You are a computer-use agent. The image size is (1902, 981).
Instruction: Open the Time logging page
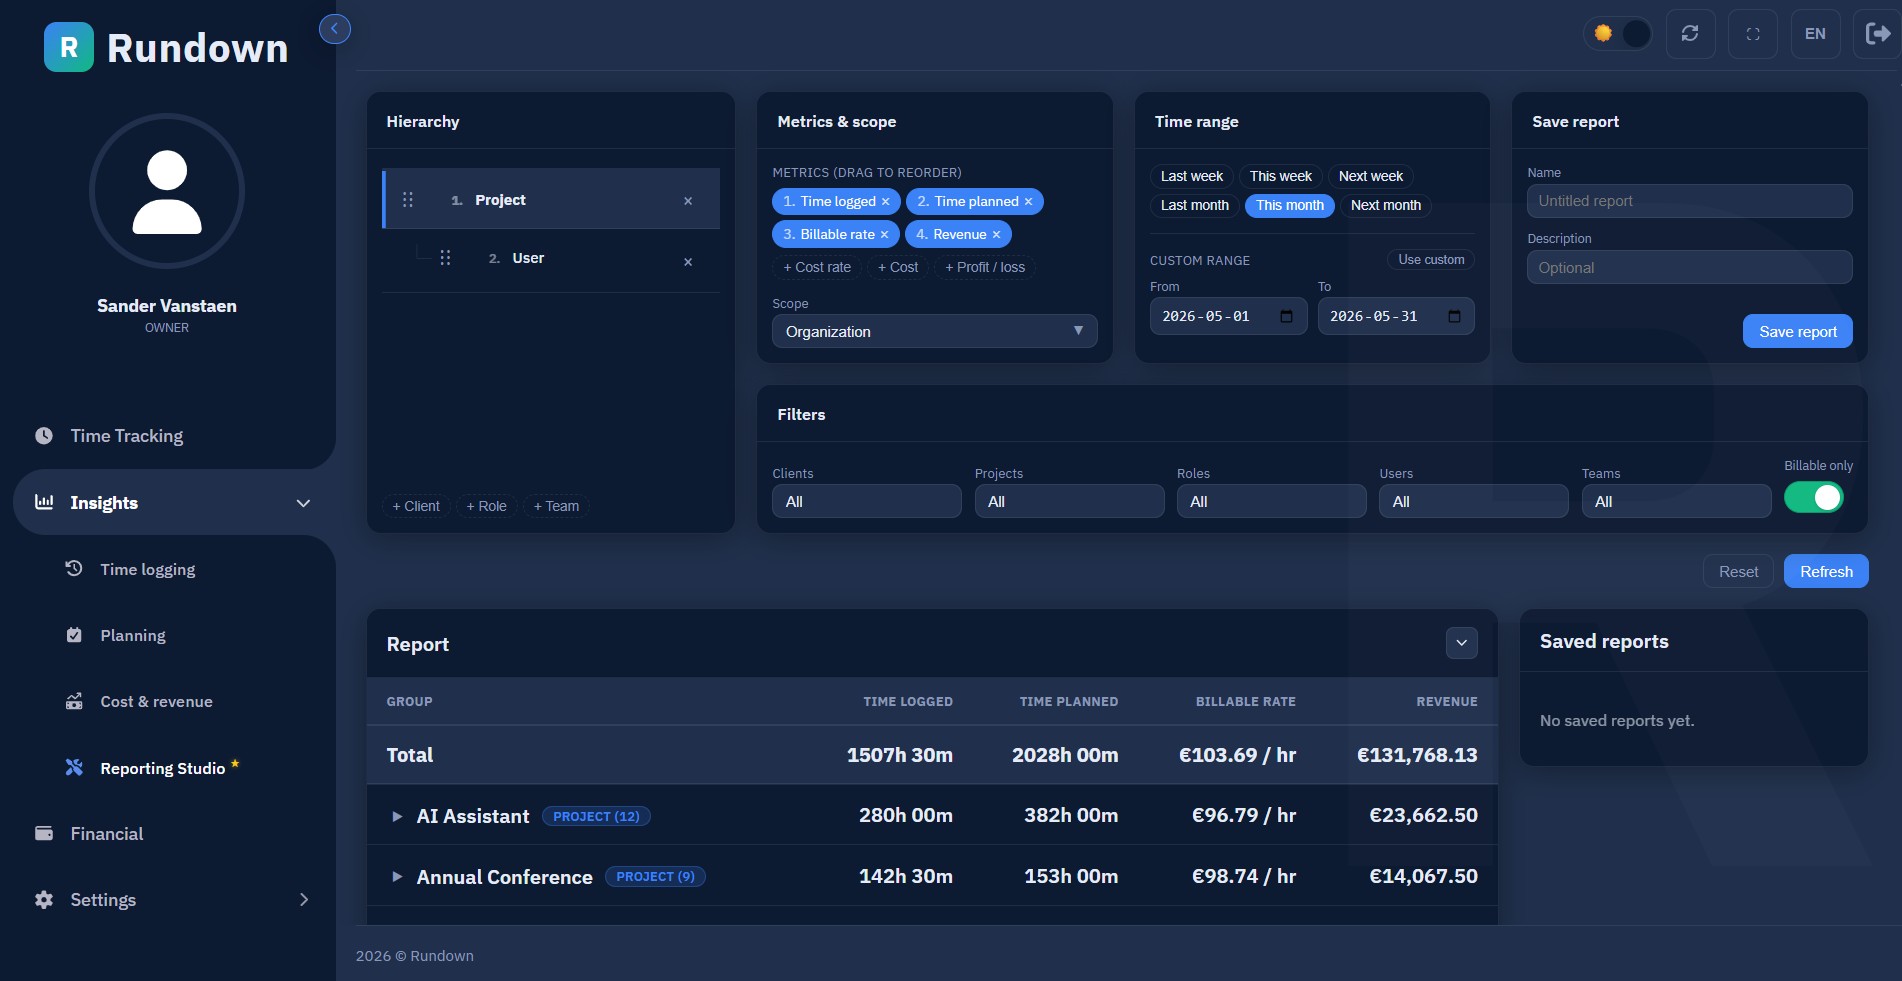(x=147, y=569)
